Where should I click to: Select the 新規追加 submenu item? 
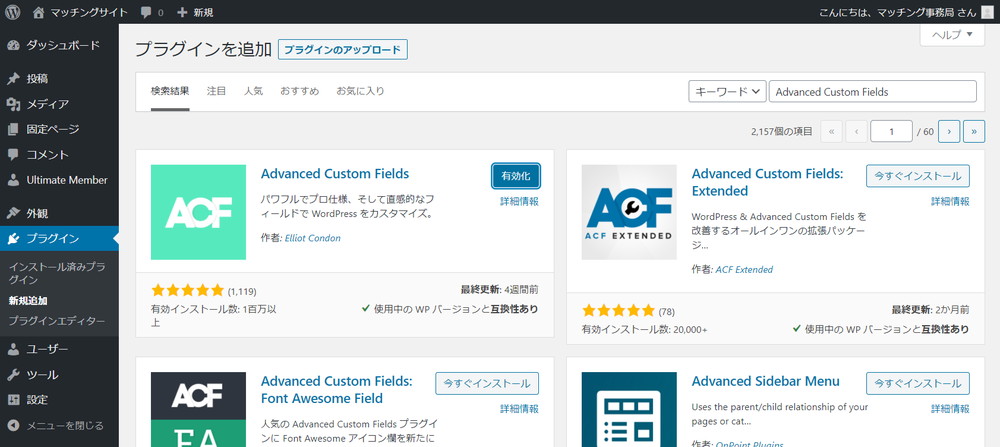28,300
